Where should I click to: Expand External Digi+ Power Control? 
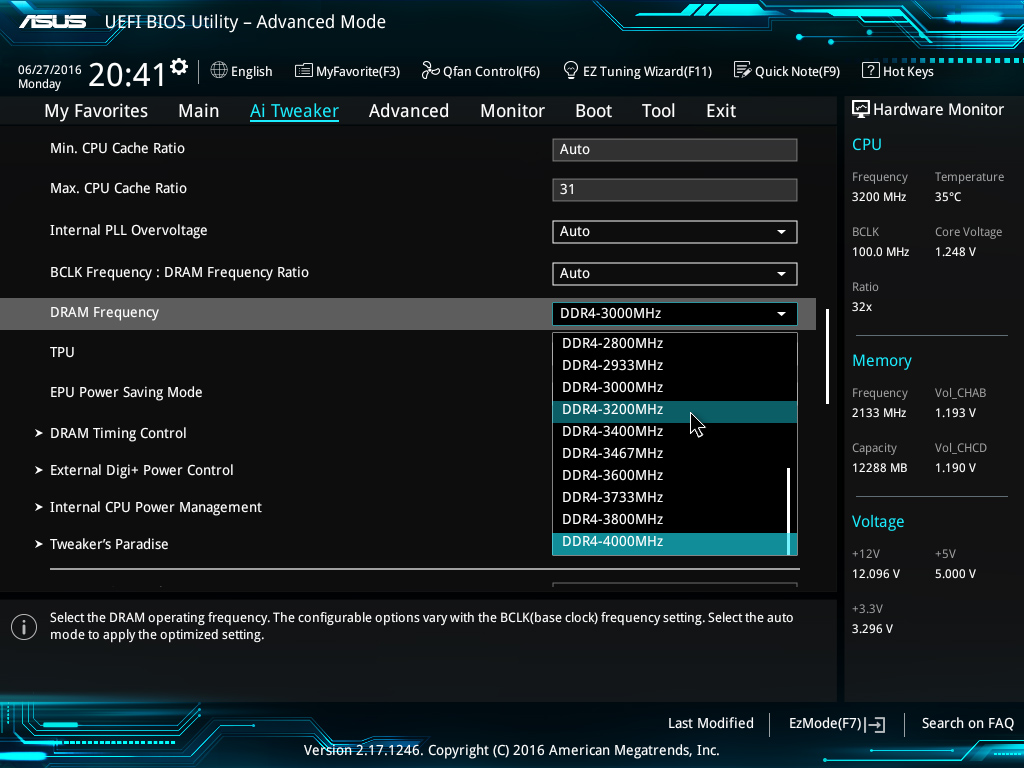click(x=142, y=470)
